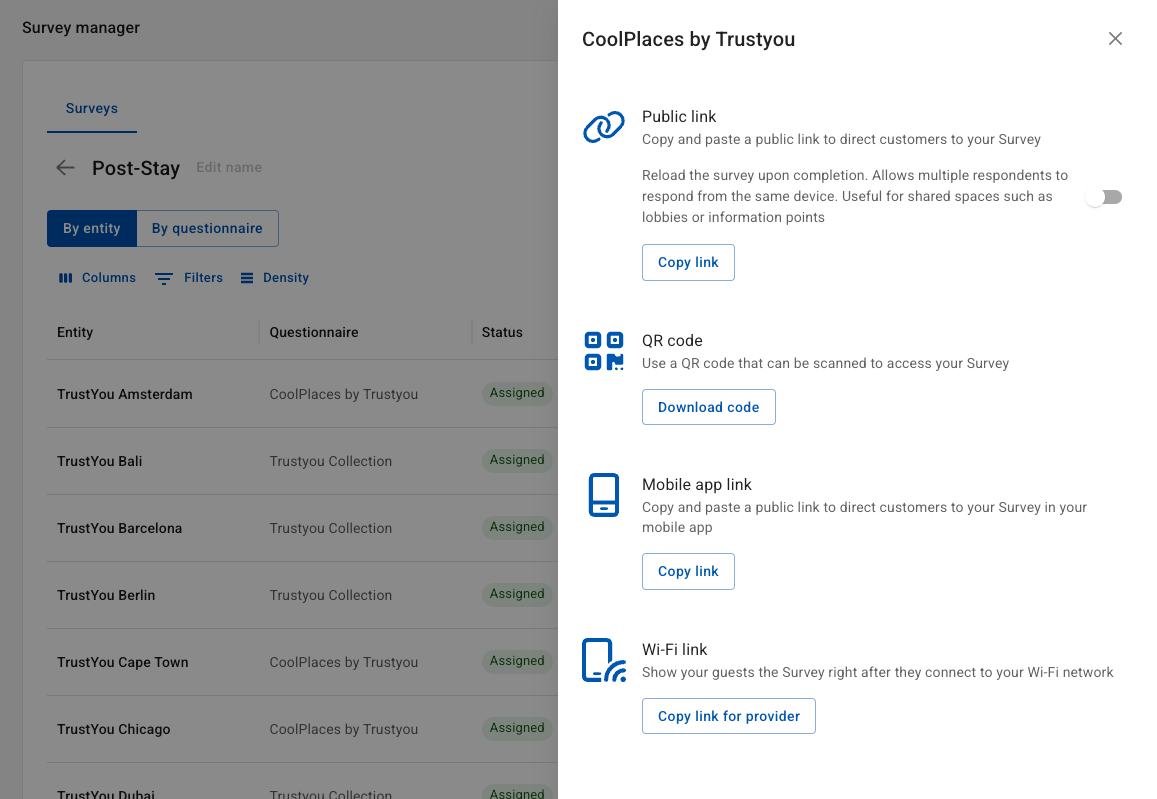The width and height of the screenshot is (1157, 799).
Task: Sort by the Questionnaire column header
Action: [314, 333]
